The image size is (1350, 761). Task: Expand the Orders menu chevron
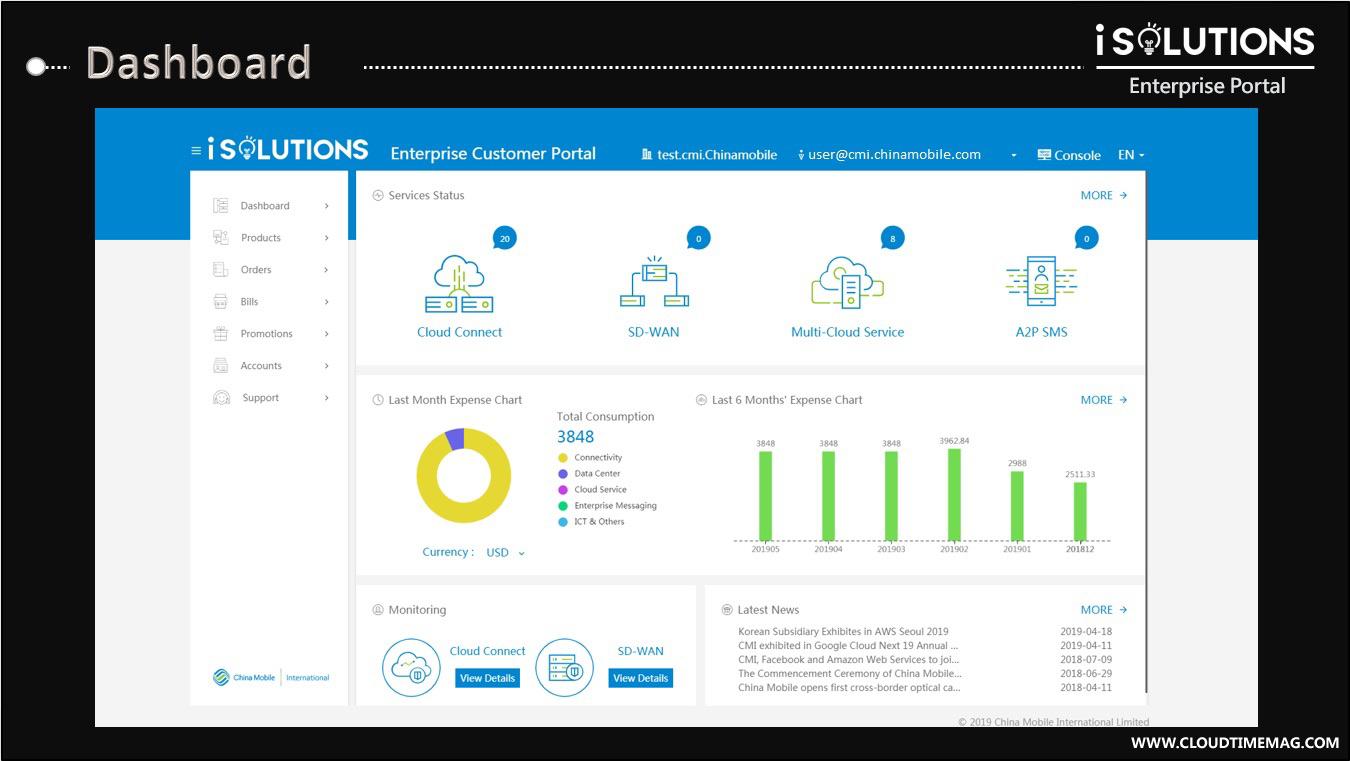326,270
